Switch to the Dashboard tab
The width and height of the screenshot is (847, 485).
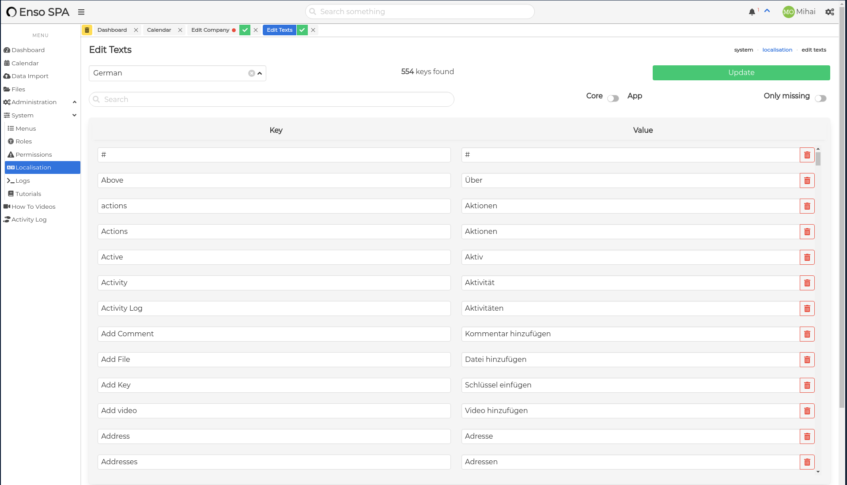pyautogui.click(x=112, y=30)
